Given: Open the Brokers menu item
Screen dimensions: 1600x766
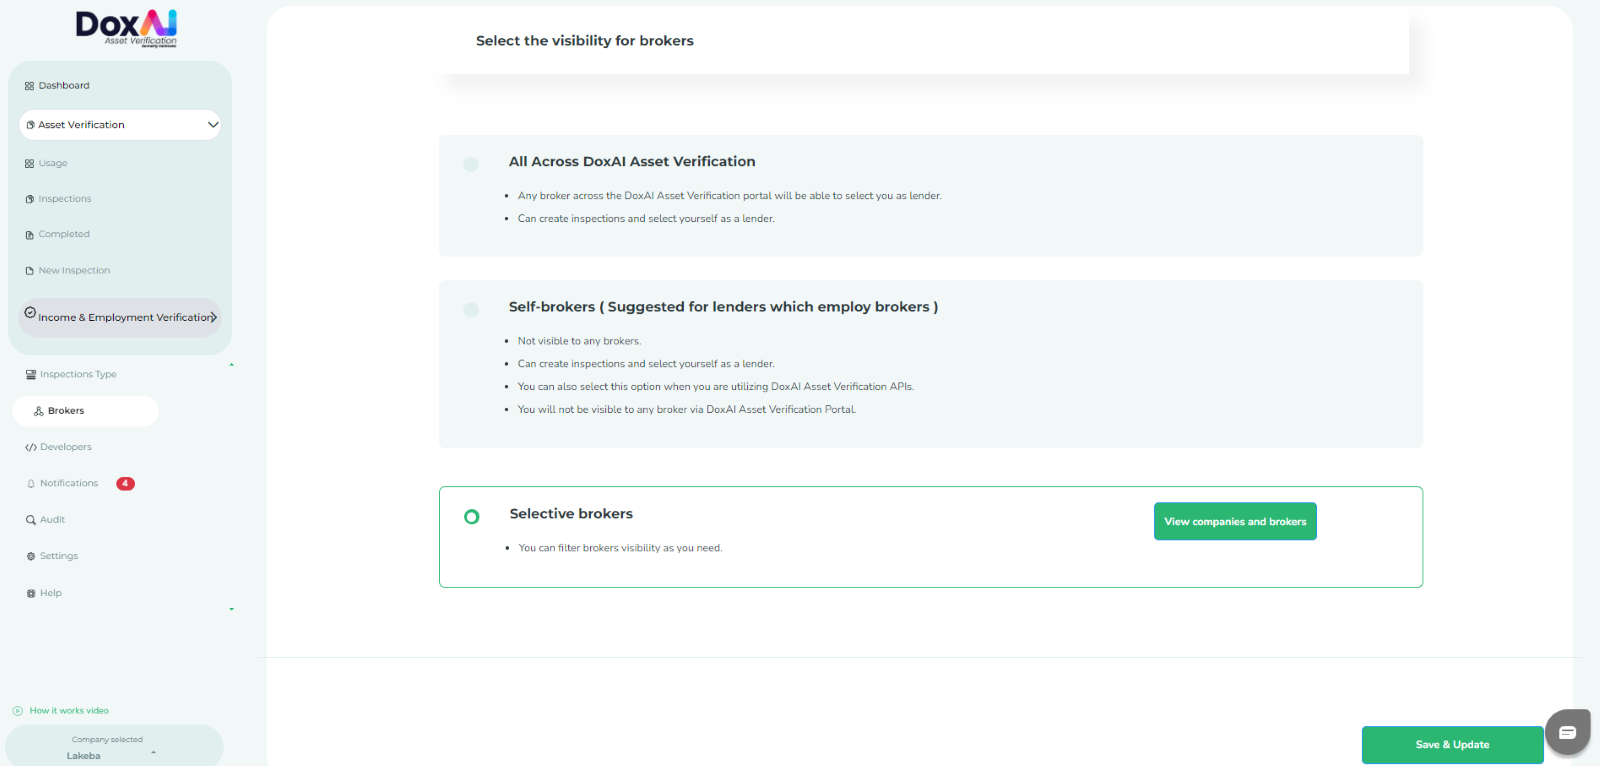Looking at the screenshot, I should pyautogui.click(x=66, y=411).
